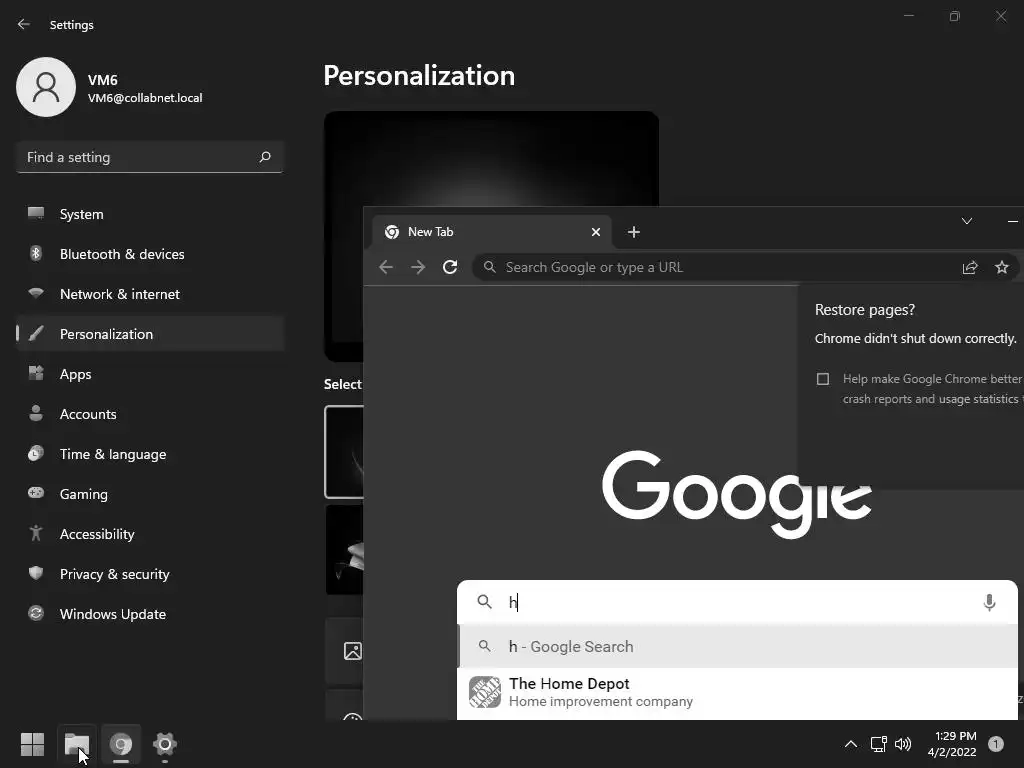Reload the page in Chrome

point(450,267)
